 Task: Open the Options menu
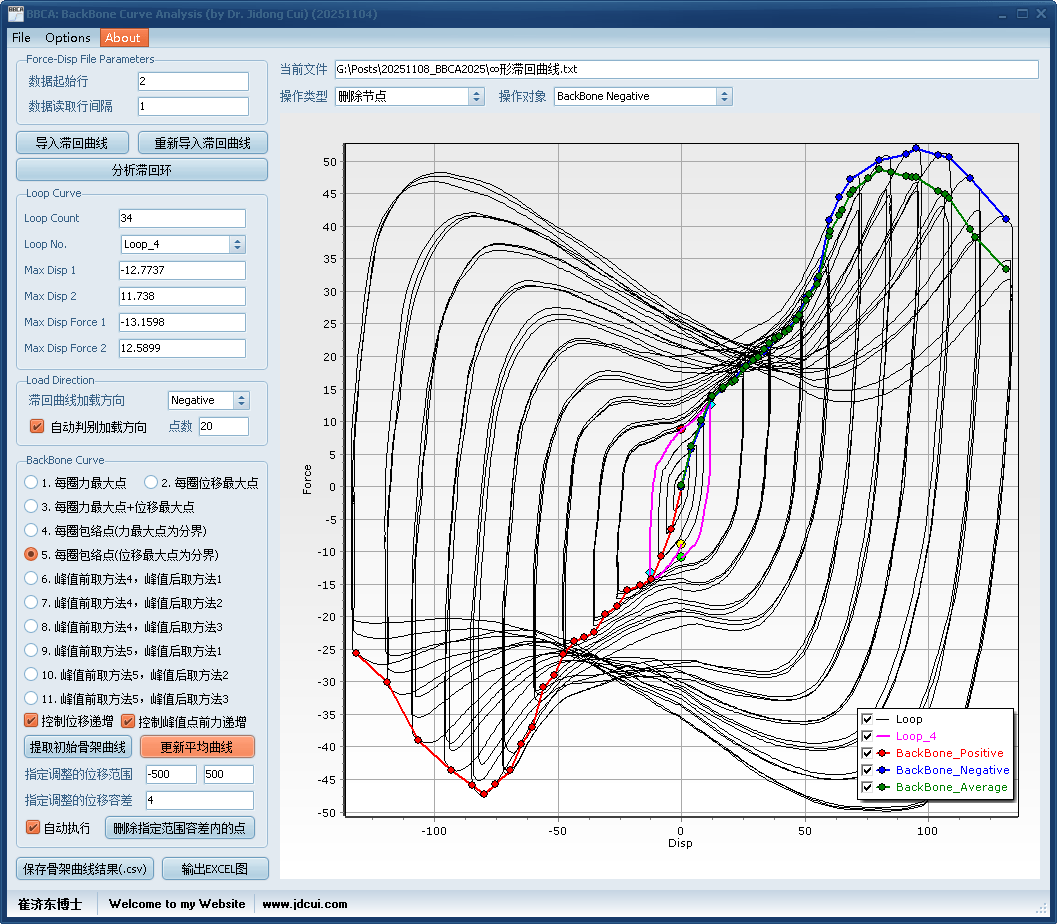point(67,38)
